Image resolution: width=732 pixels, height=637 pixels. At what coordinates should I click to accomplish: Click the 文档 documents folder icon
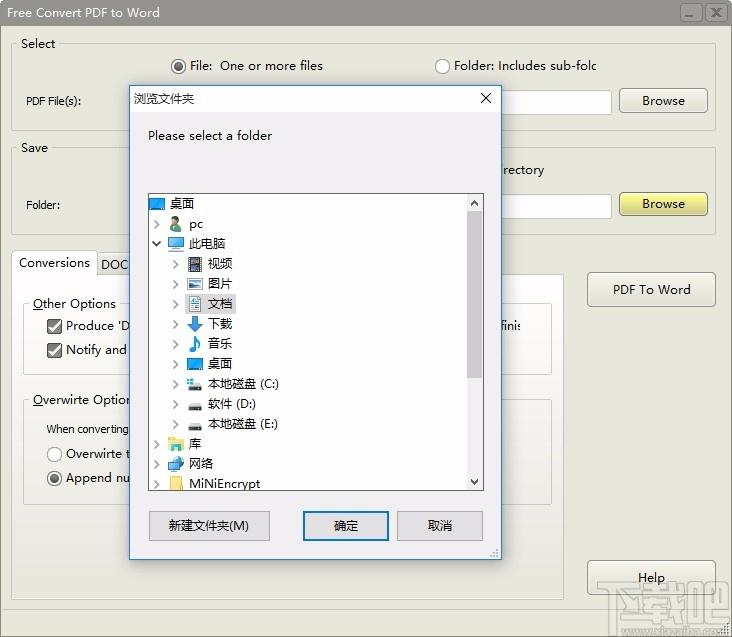tap(195, 304)
